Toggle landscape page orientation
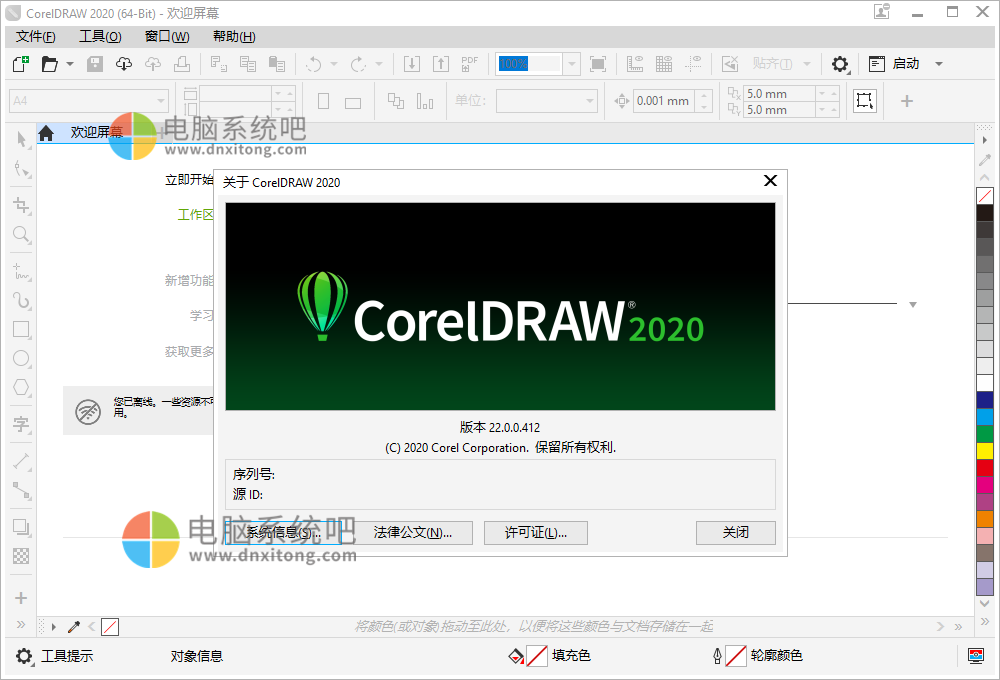 point(353,102)
